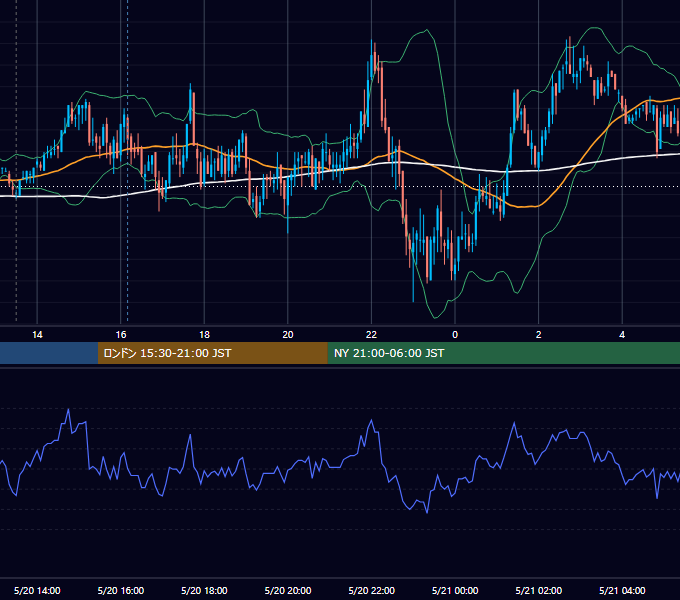The width and height of the screenshot is (680, 600).
Task: Click the NY 21:00-06:00 JST session bar
Action: point(503,353)
